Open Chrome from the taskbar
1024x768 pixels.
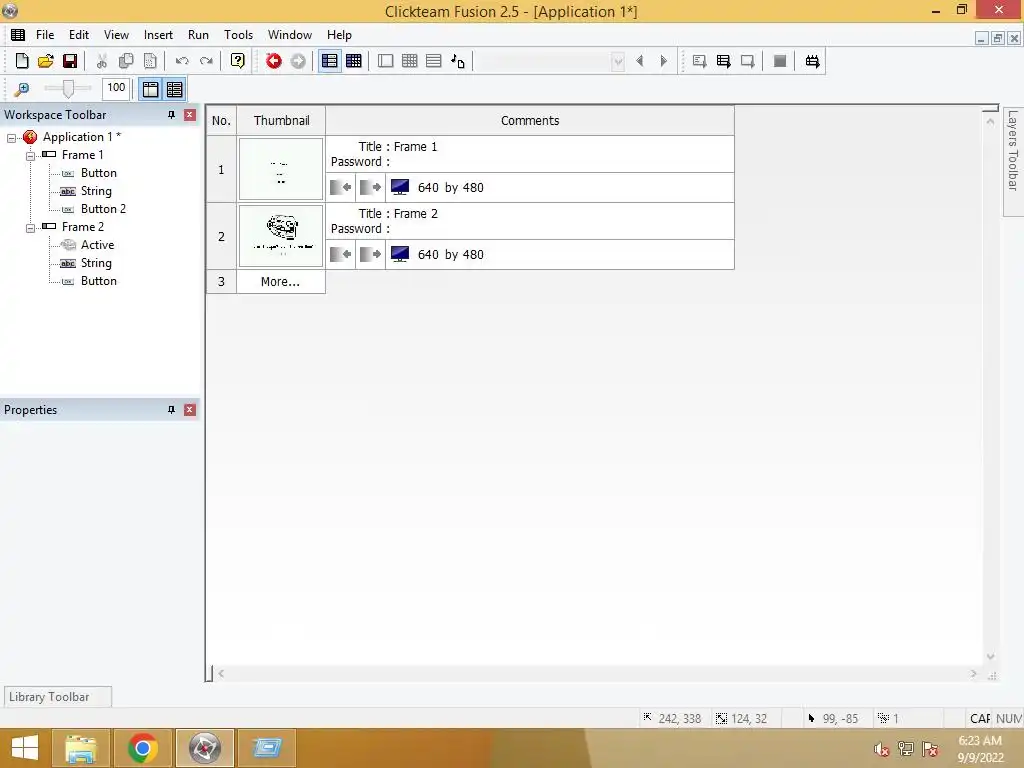click(142, 748)
